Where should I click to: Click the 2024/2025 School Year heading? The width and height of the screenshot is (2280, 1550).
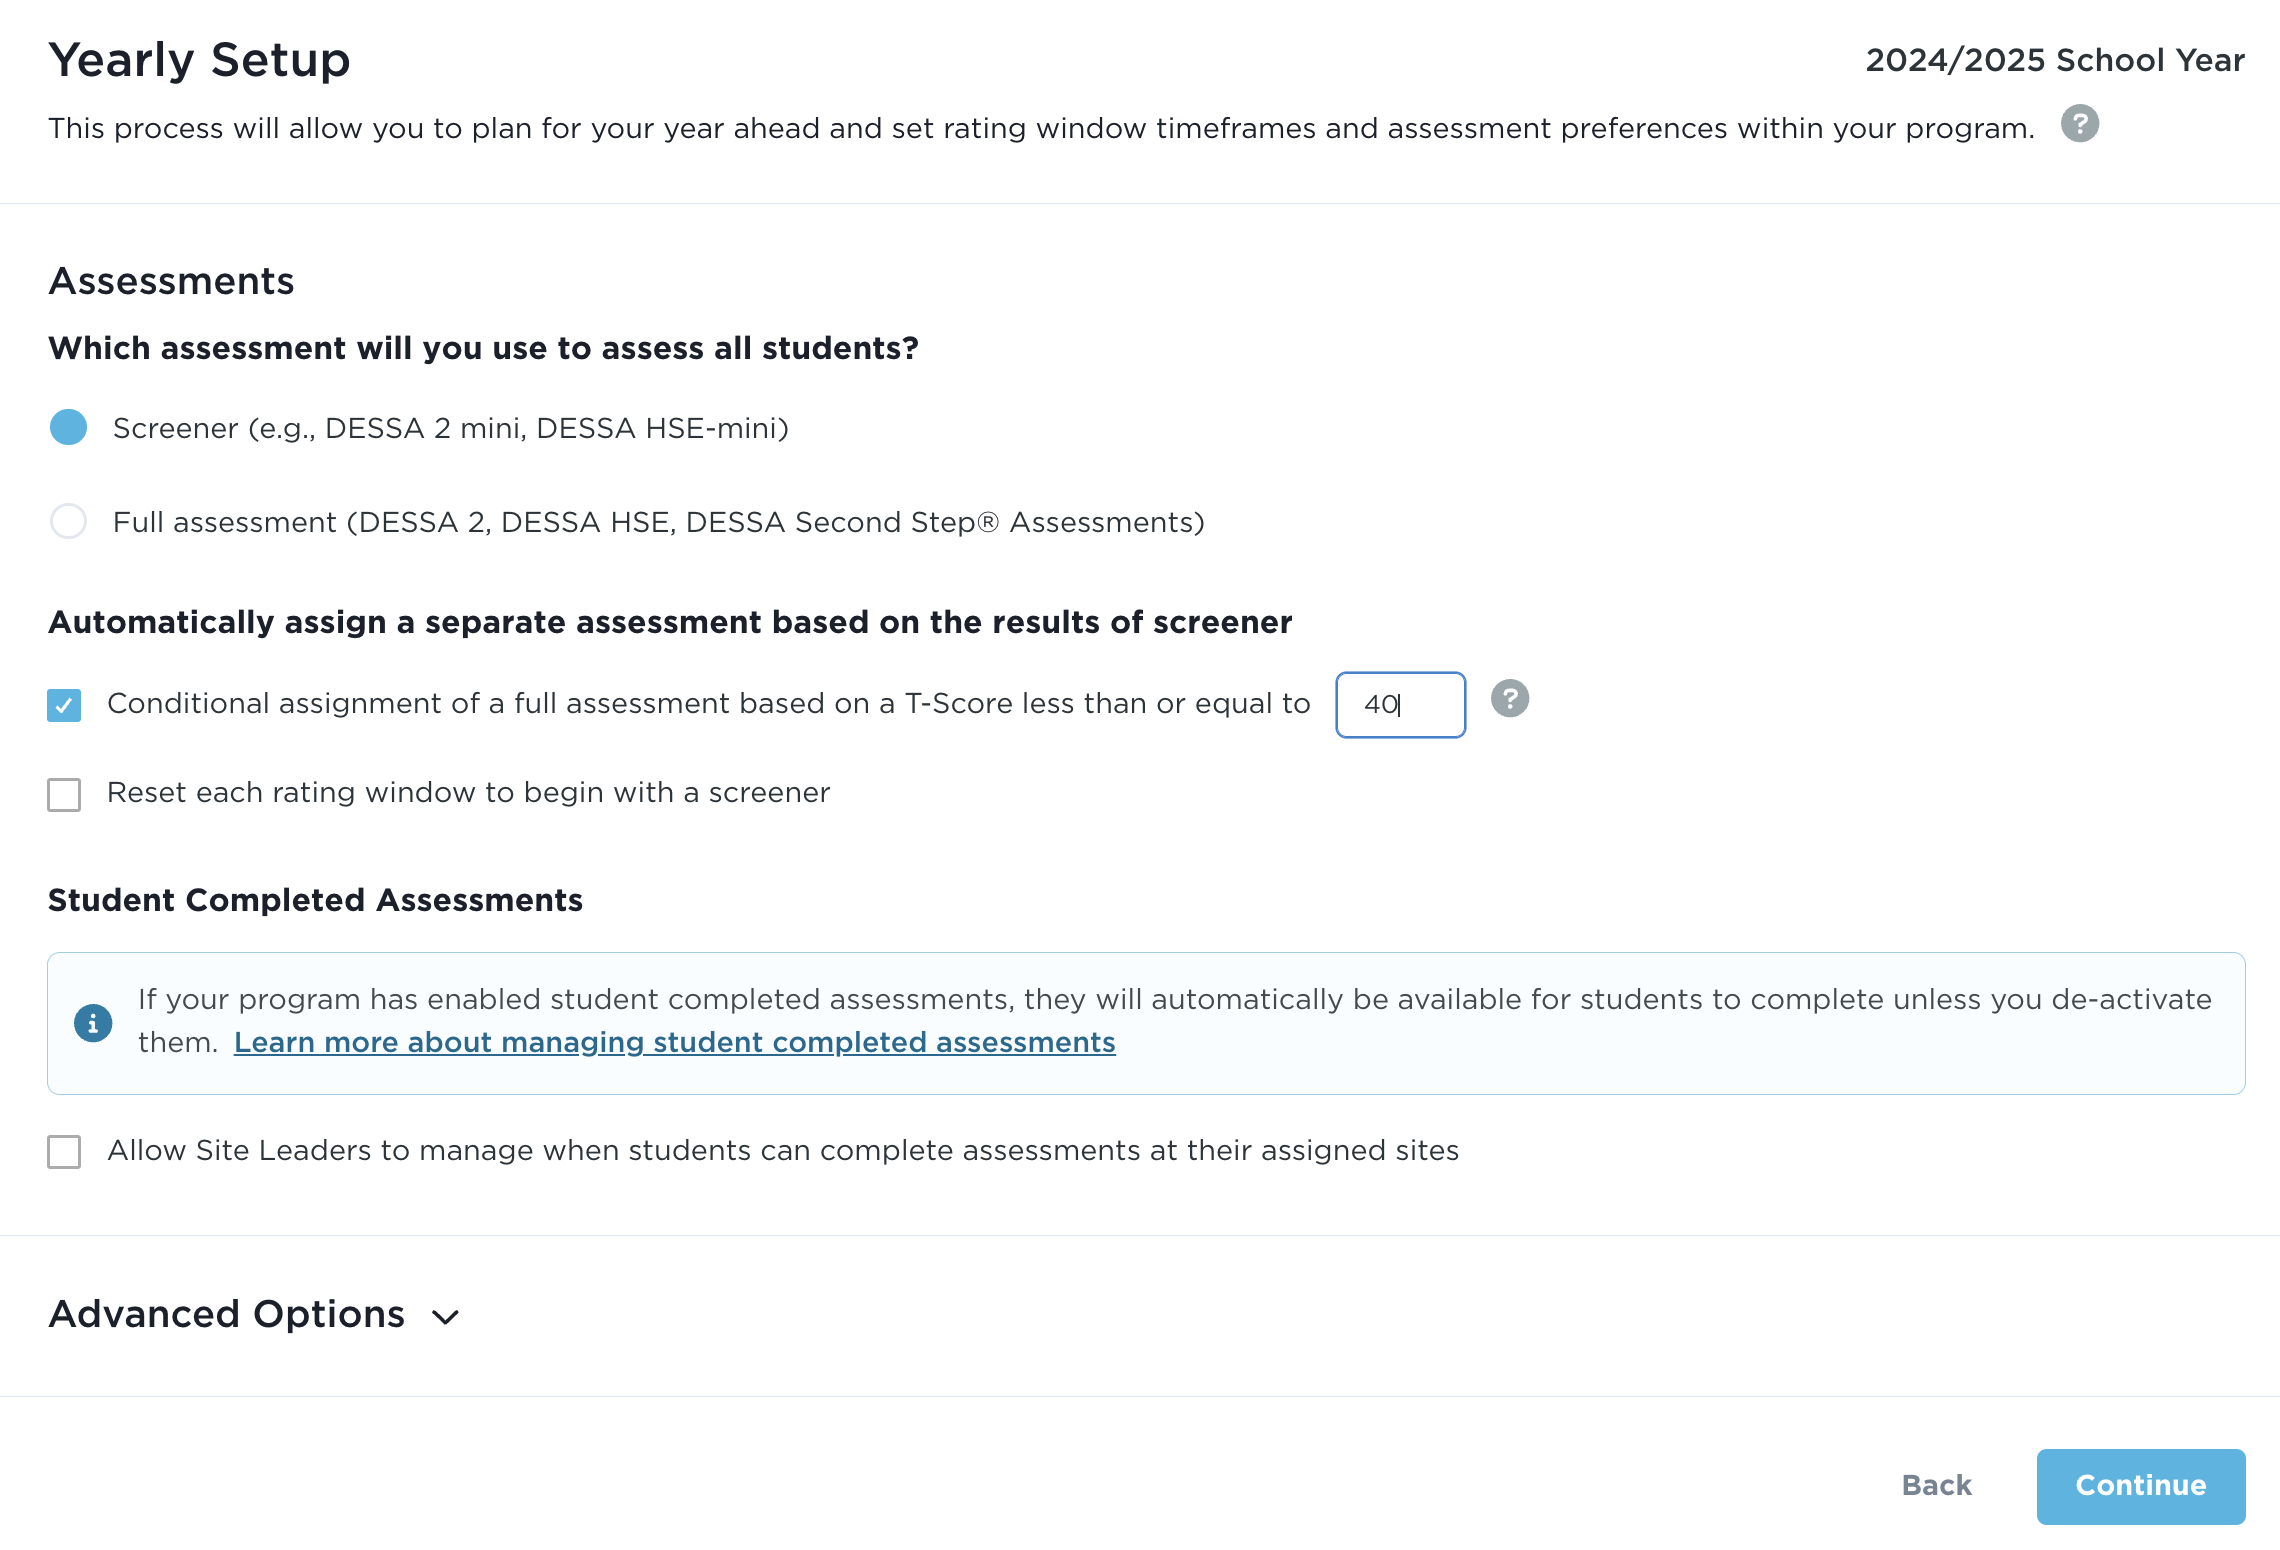[x=2054, y=60]
